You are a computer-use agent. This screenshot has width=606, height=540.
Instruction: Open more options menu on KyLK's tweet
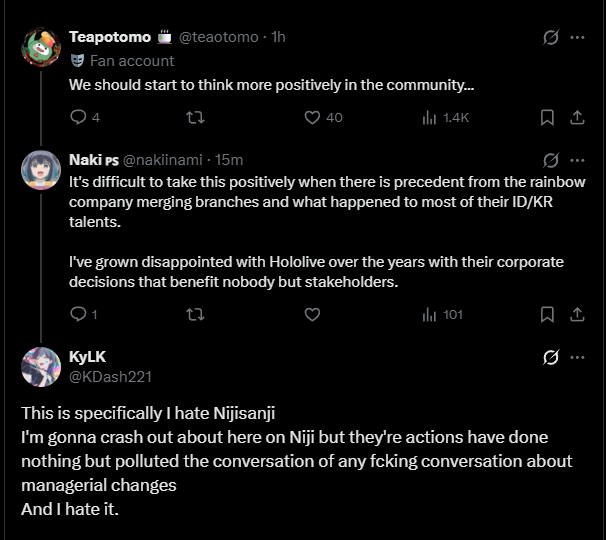tap(577, 357)
